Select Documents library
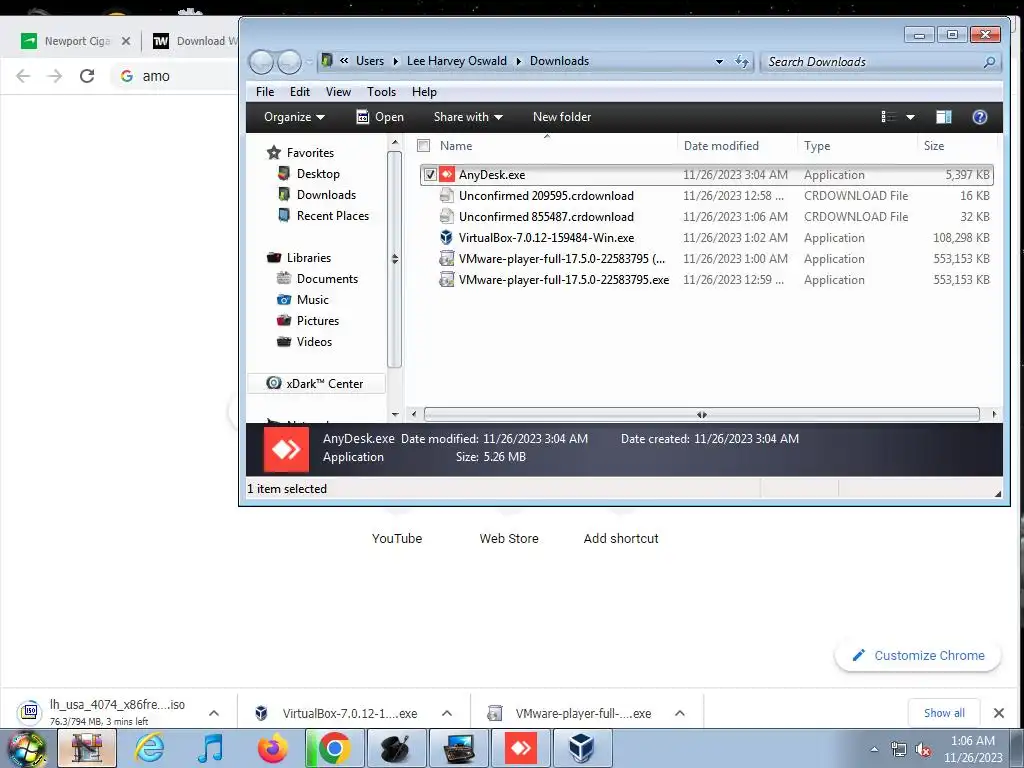 [327, 279]
